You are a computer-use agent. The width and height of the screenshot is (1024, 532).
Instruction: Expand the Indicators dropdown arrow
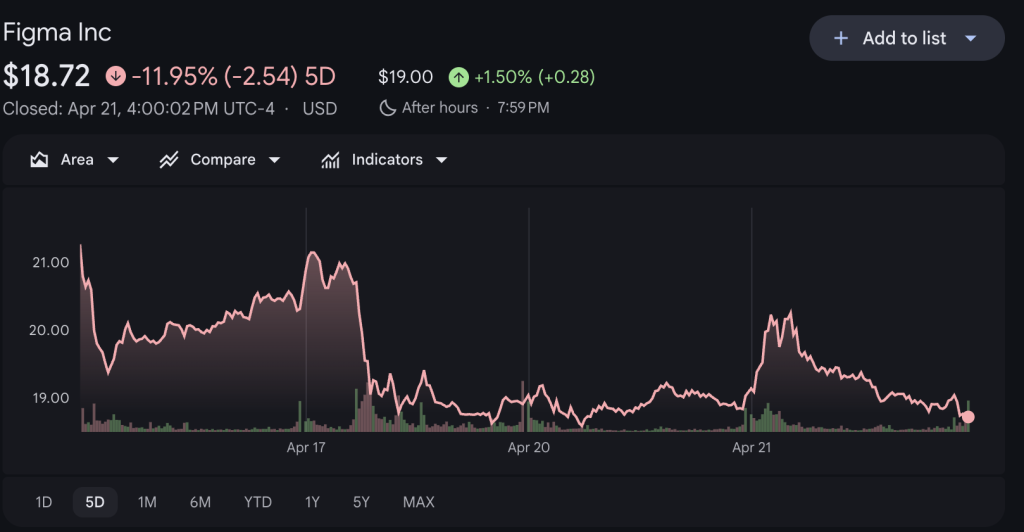coord(441,160)
